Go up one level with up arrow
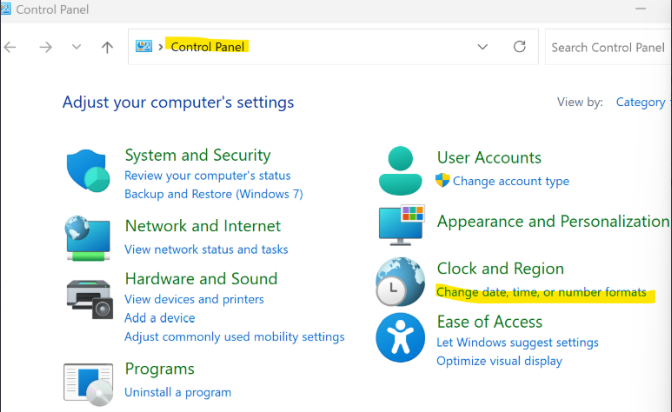 coord(107,47)
